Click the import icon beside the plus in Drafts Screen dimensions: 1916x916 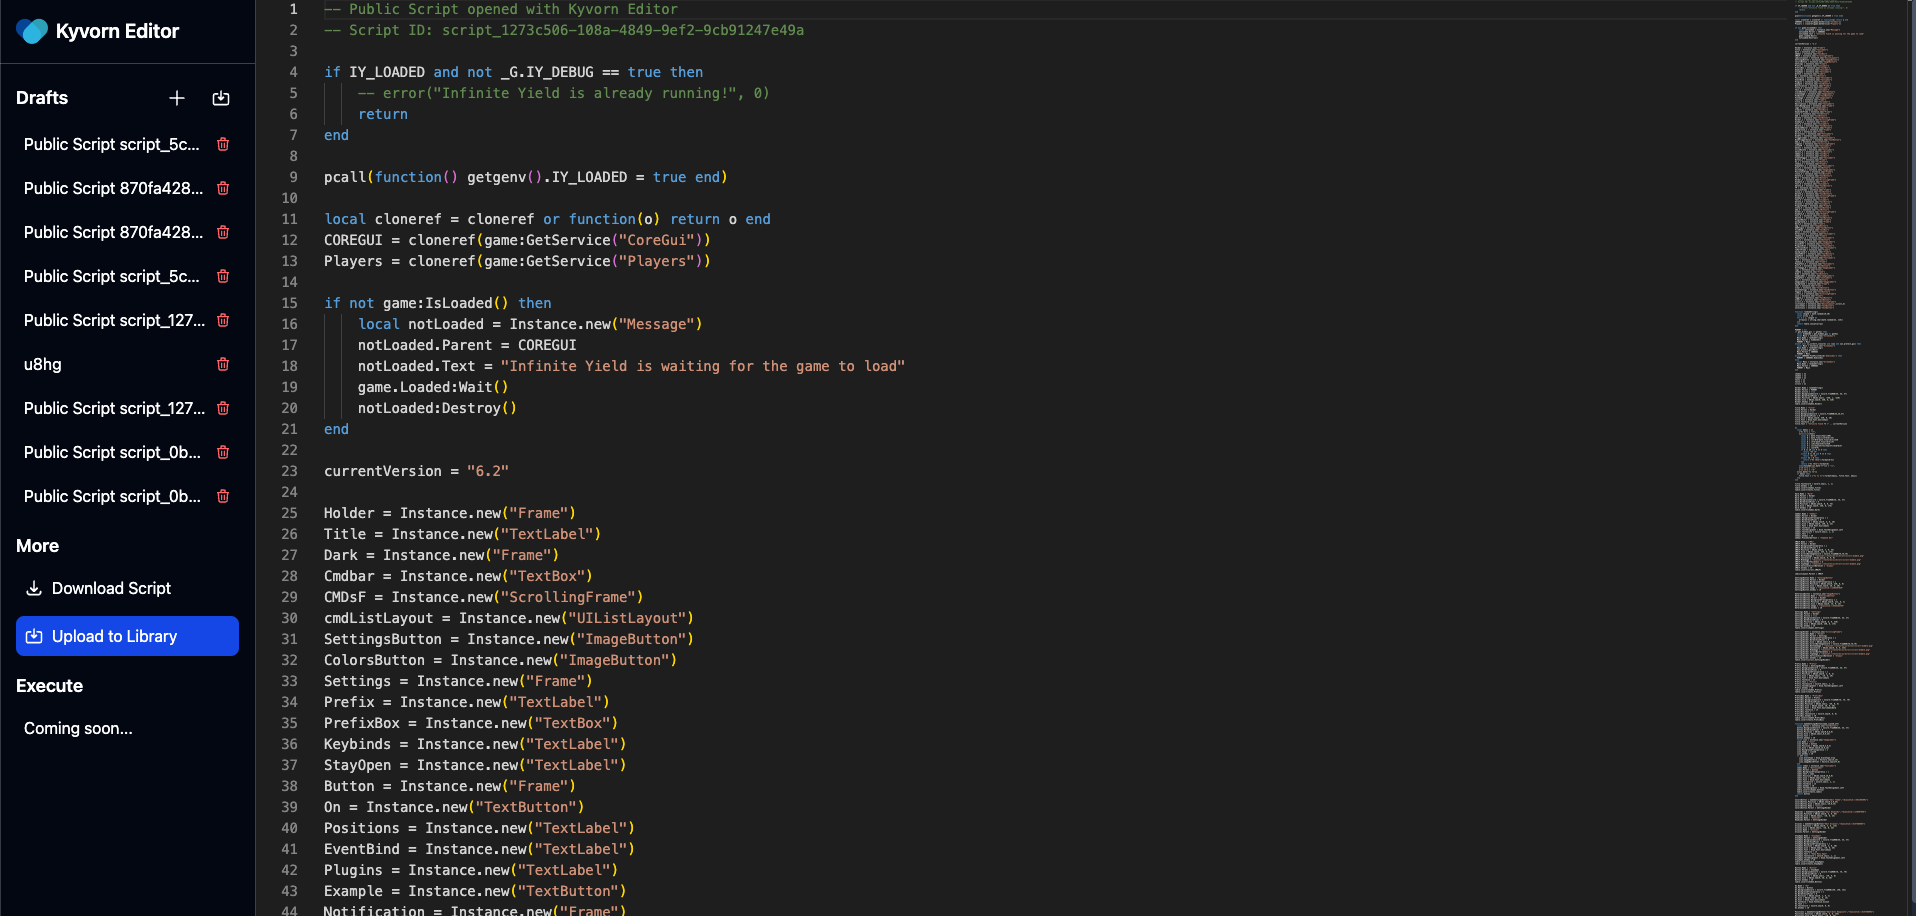221,98
